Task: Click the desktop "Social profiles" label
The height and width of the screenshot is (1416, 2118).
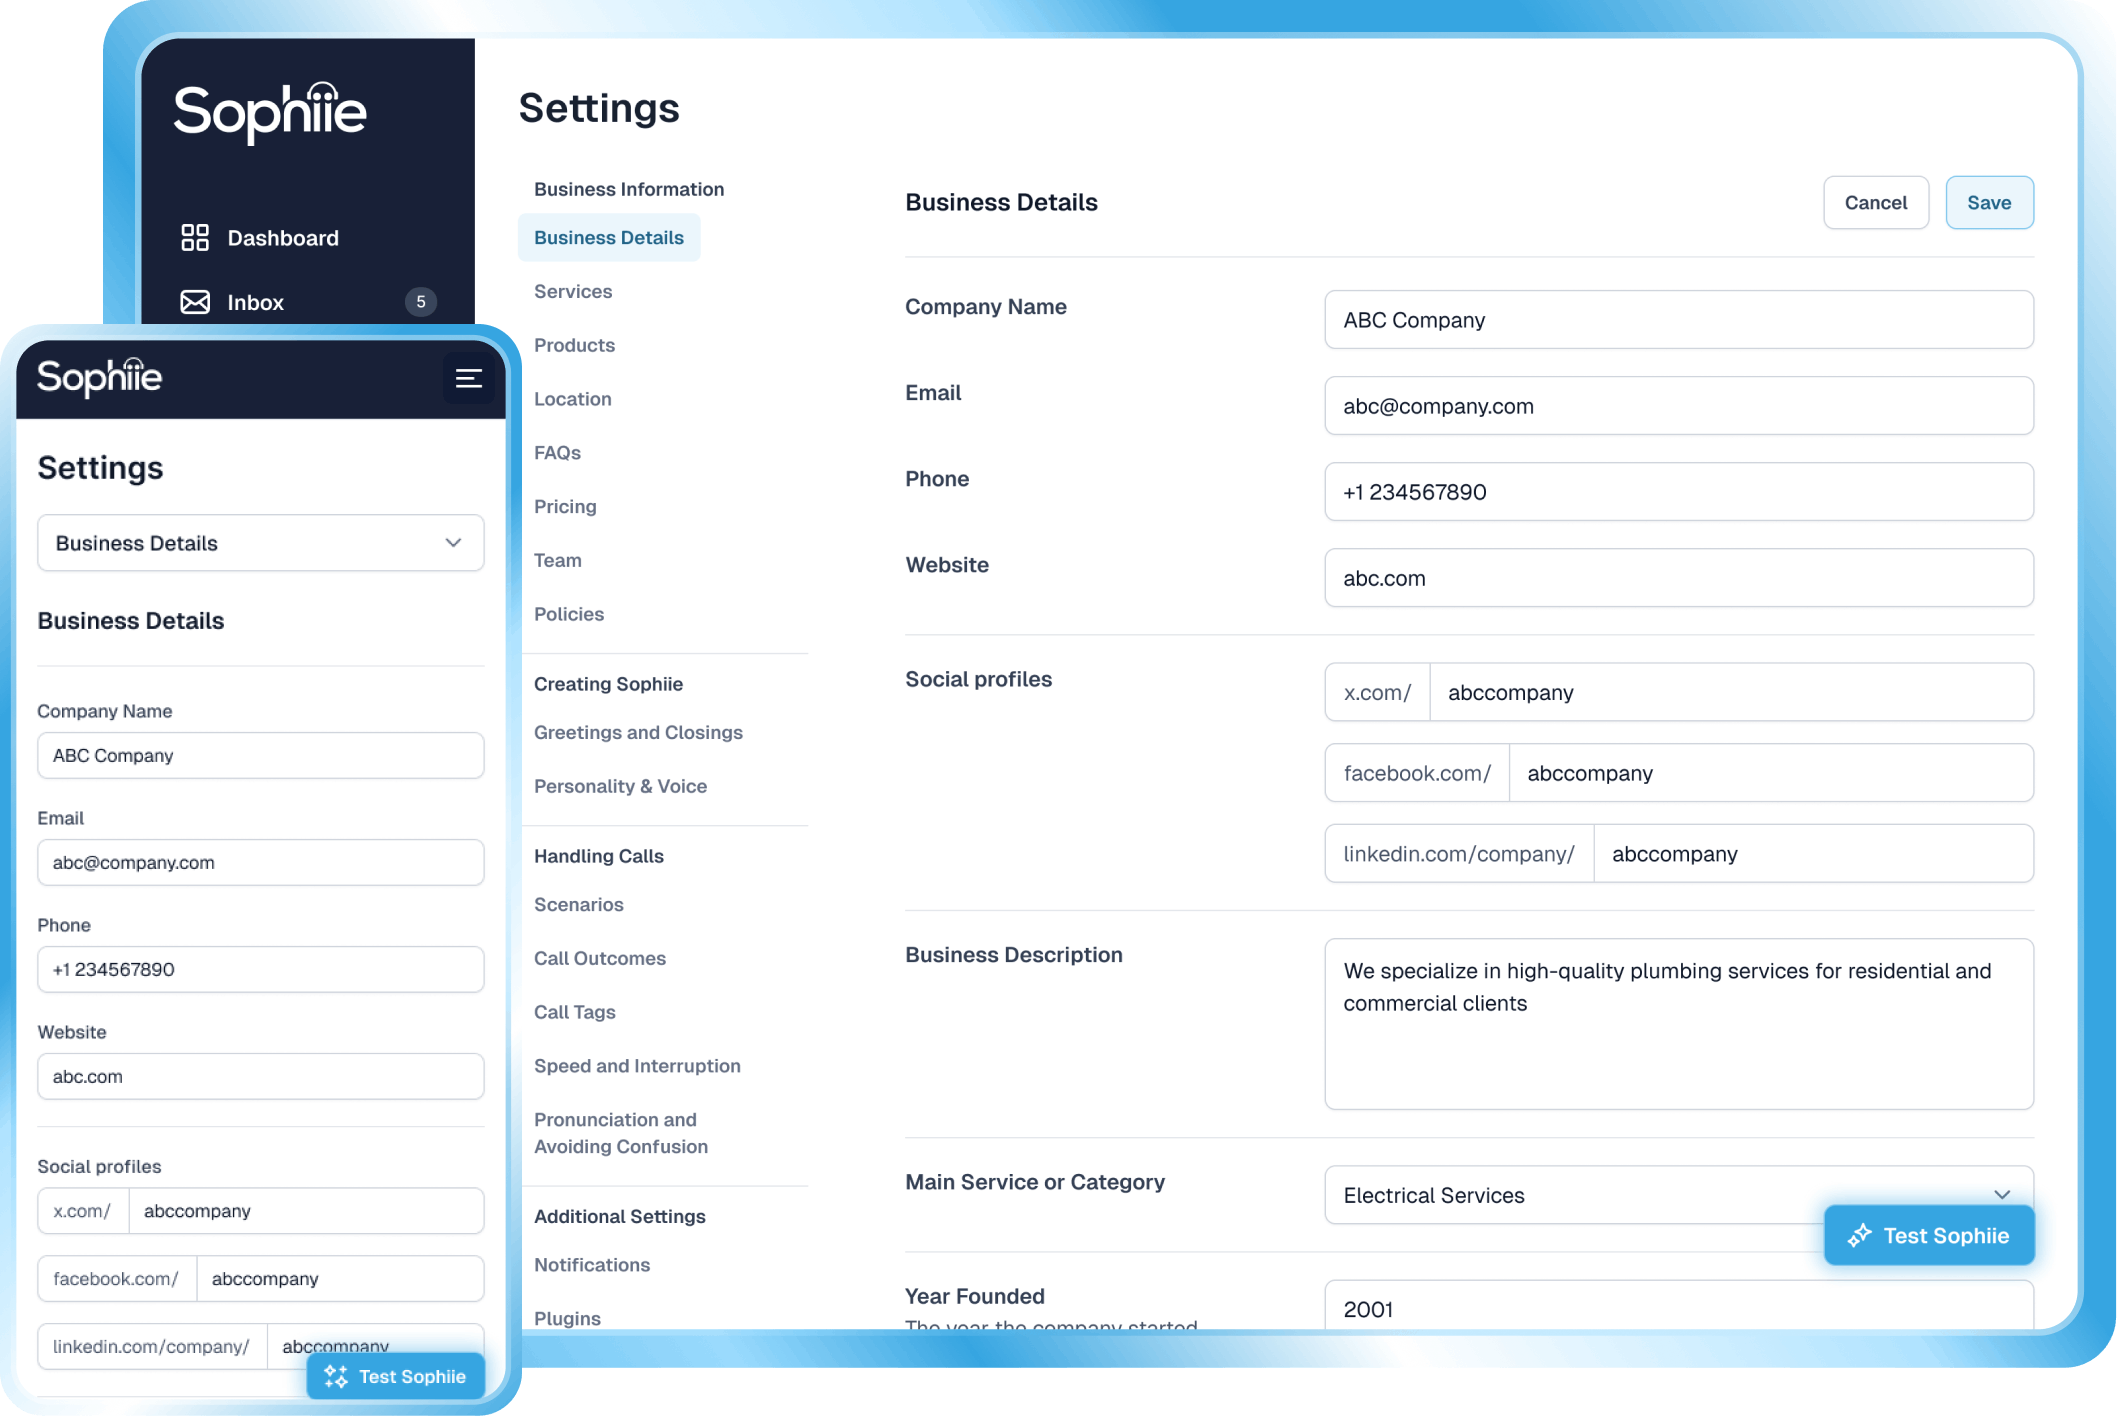Action: 979,680
